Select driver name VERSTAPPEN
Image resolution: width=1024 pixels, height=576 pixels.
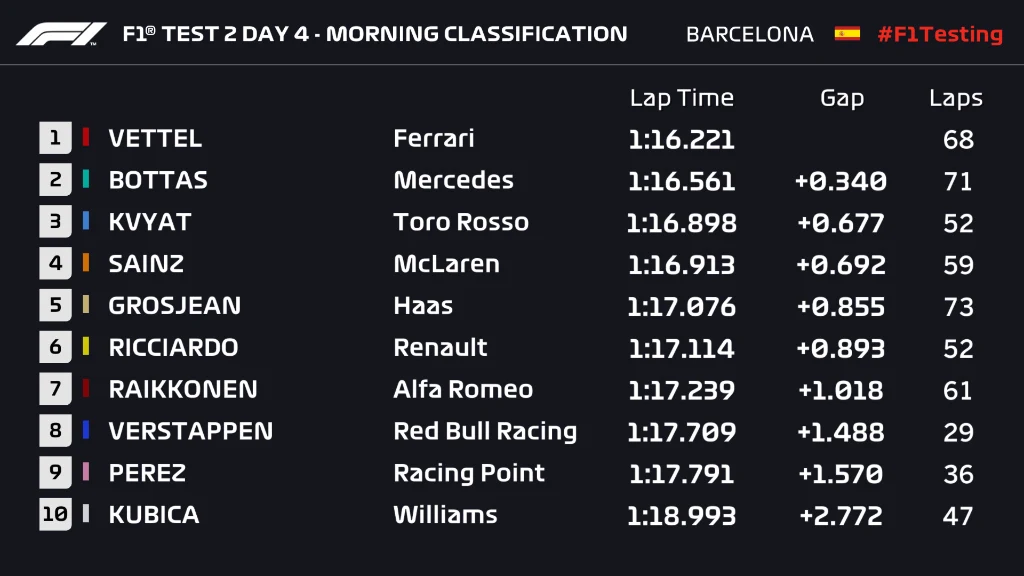click(190, 431)
